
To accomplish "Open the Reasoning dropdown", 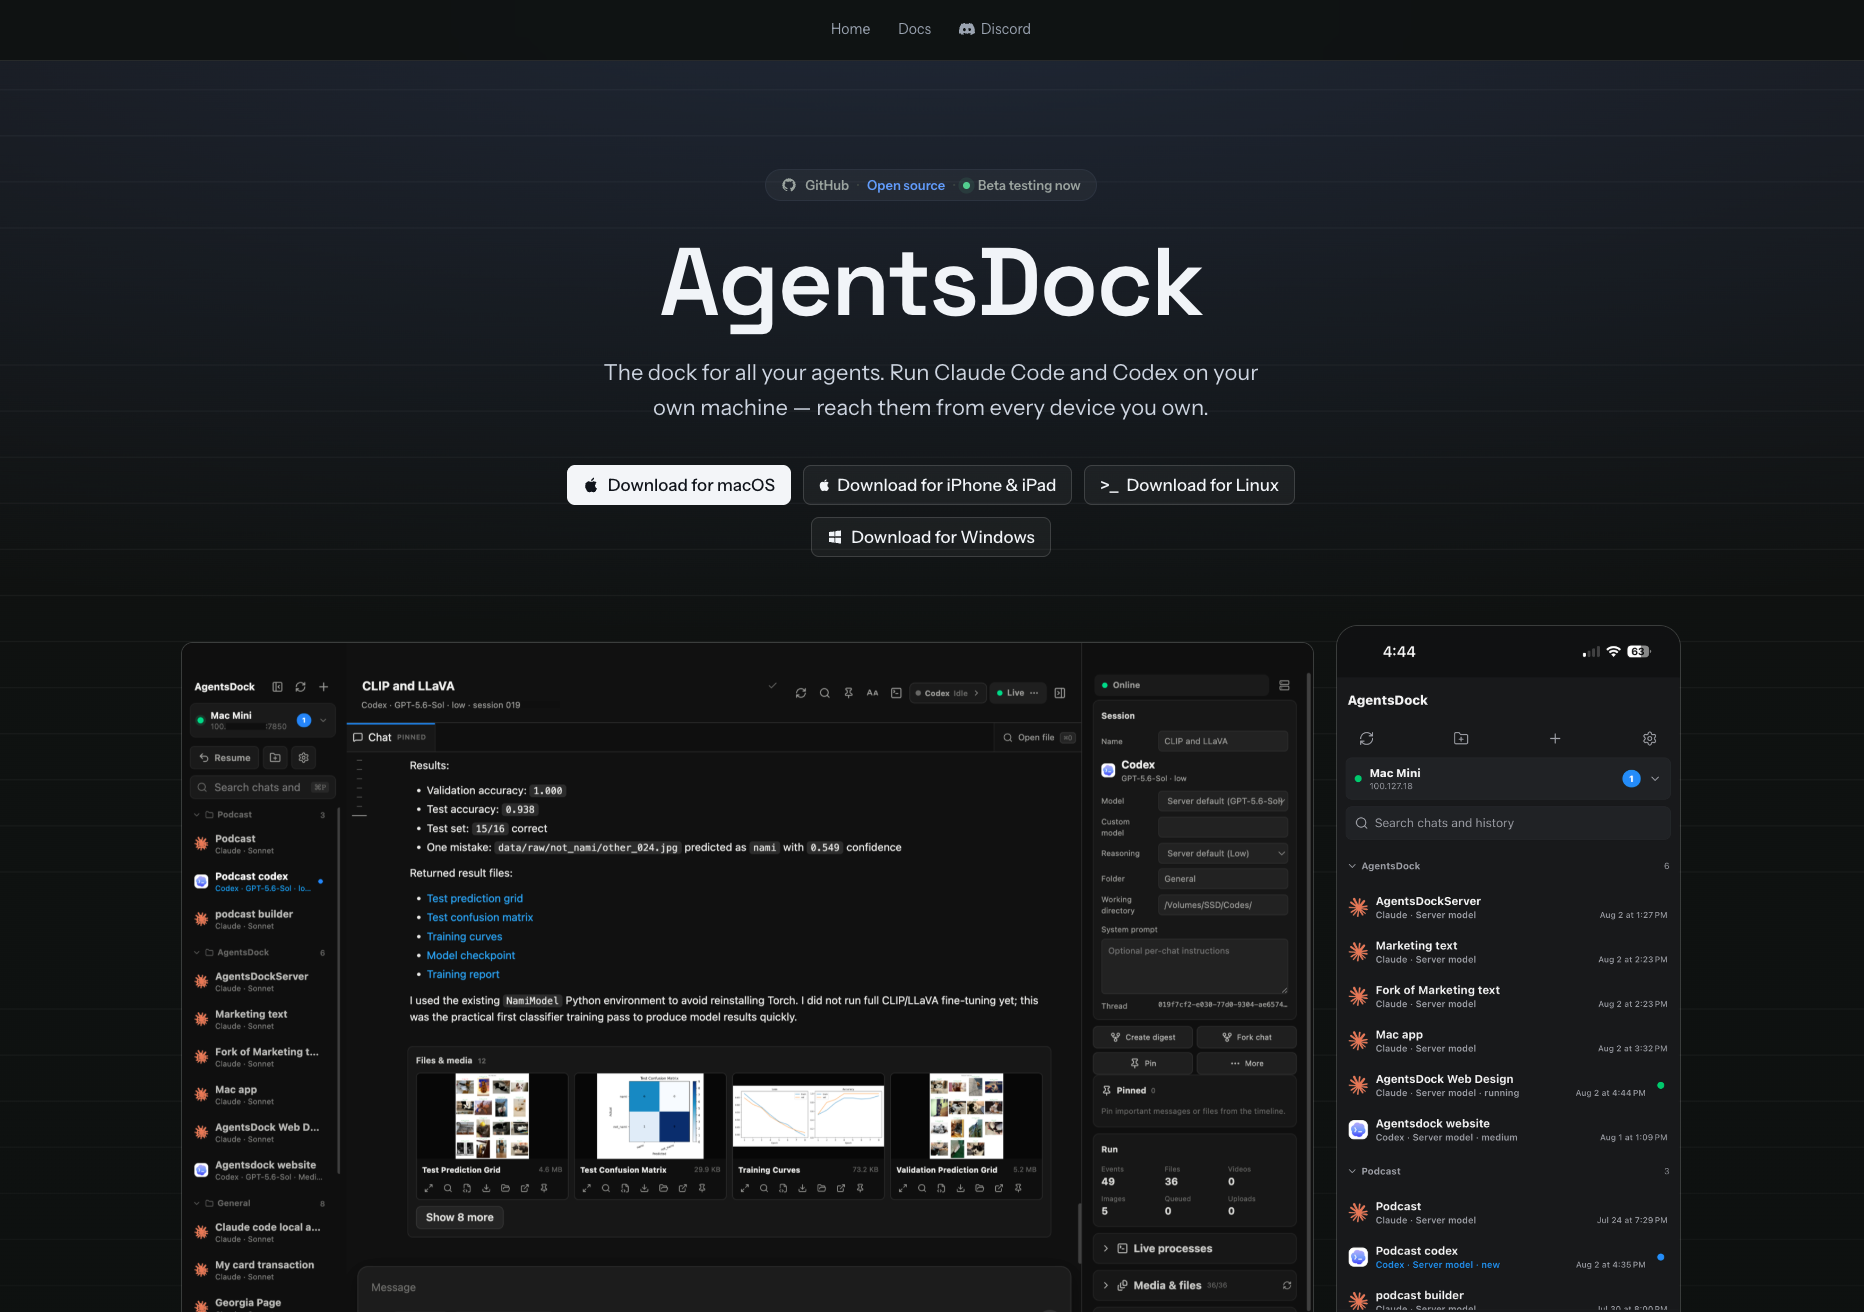I will tap(1223, 854).
